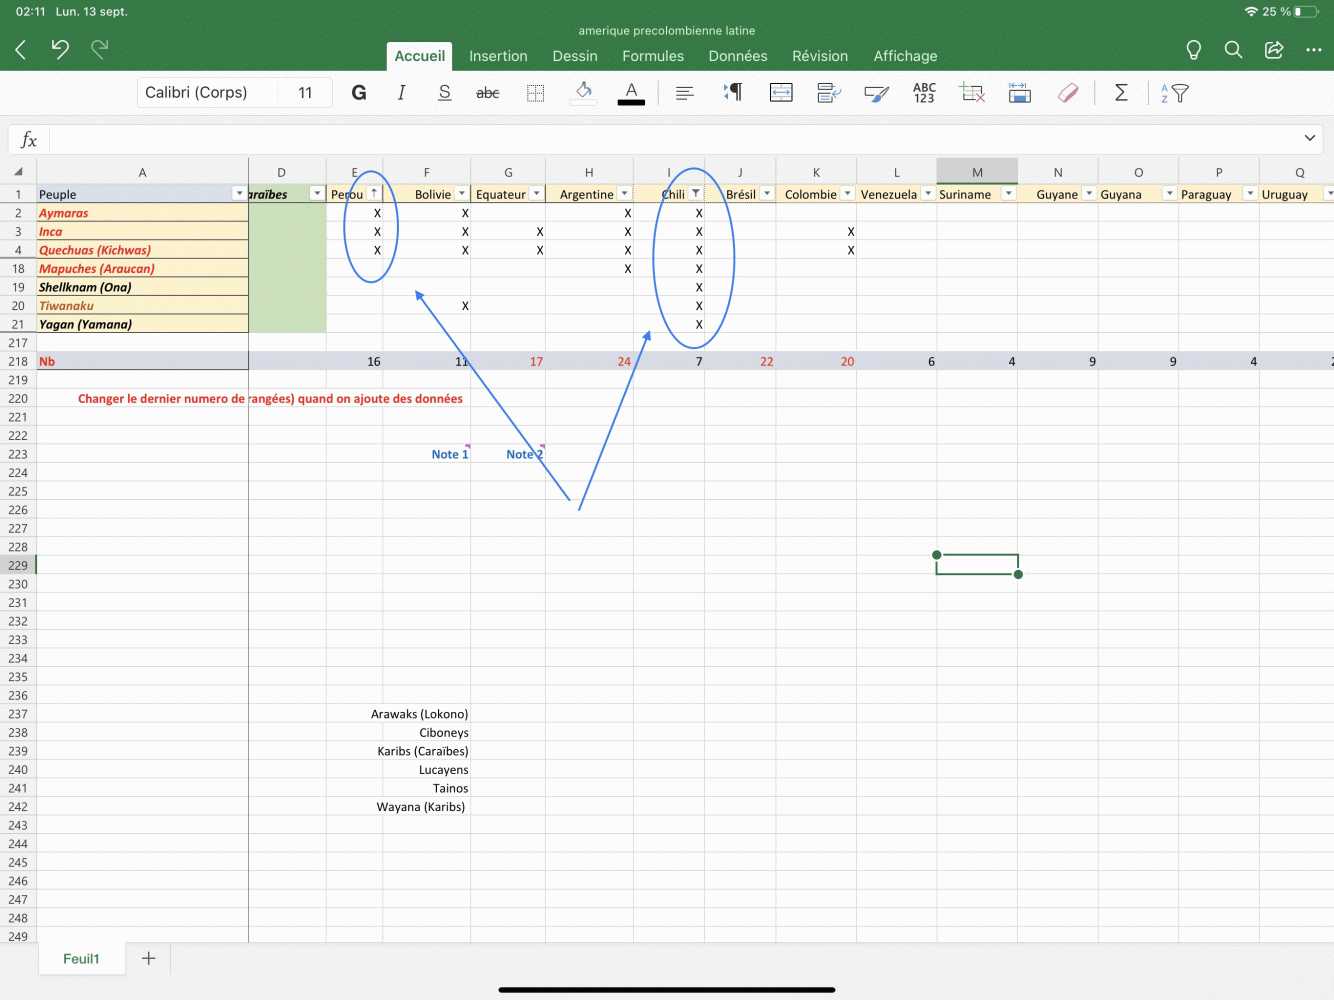The height and width of the screenshot is (1000, 1334).
Task: Open the cell size format options
Action: pos(1020,93)
